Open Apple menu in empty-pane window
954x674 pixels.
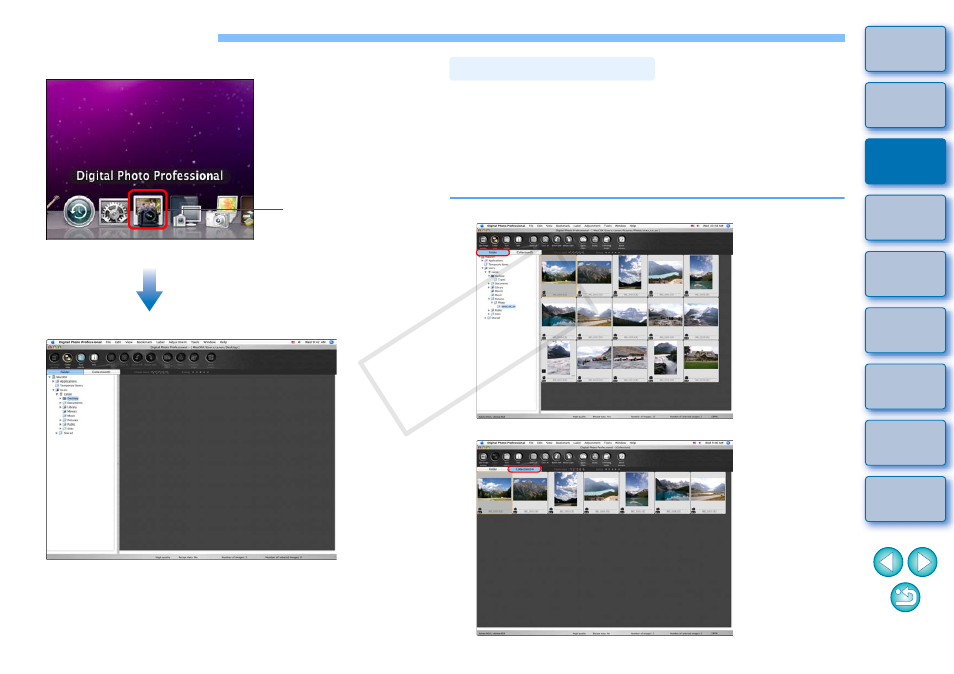pyautogui.click(x=52, y=342)
